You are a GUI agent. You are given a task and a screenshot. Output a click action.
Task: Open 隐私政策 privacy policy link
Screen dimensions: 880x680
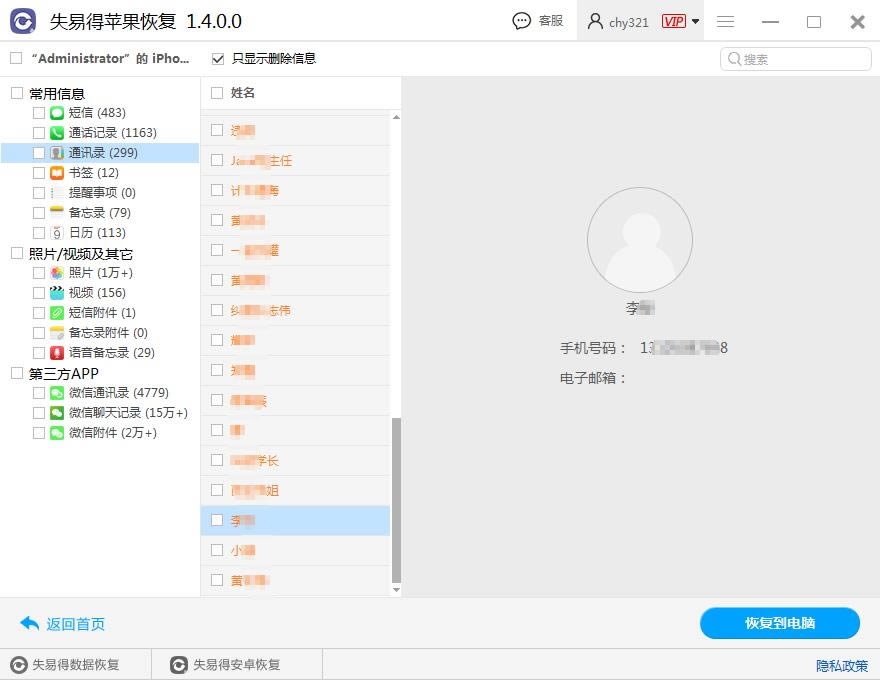(x=842, y=665)
